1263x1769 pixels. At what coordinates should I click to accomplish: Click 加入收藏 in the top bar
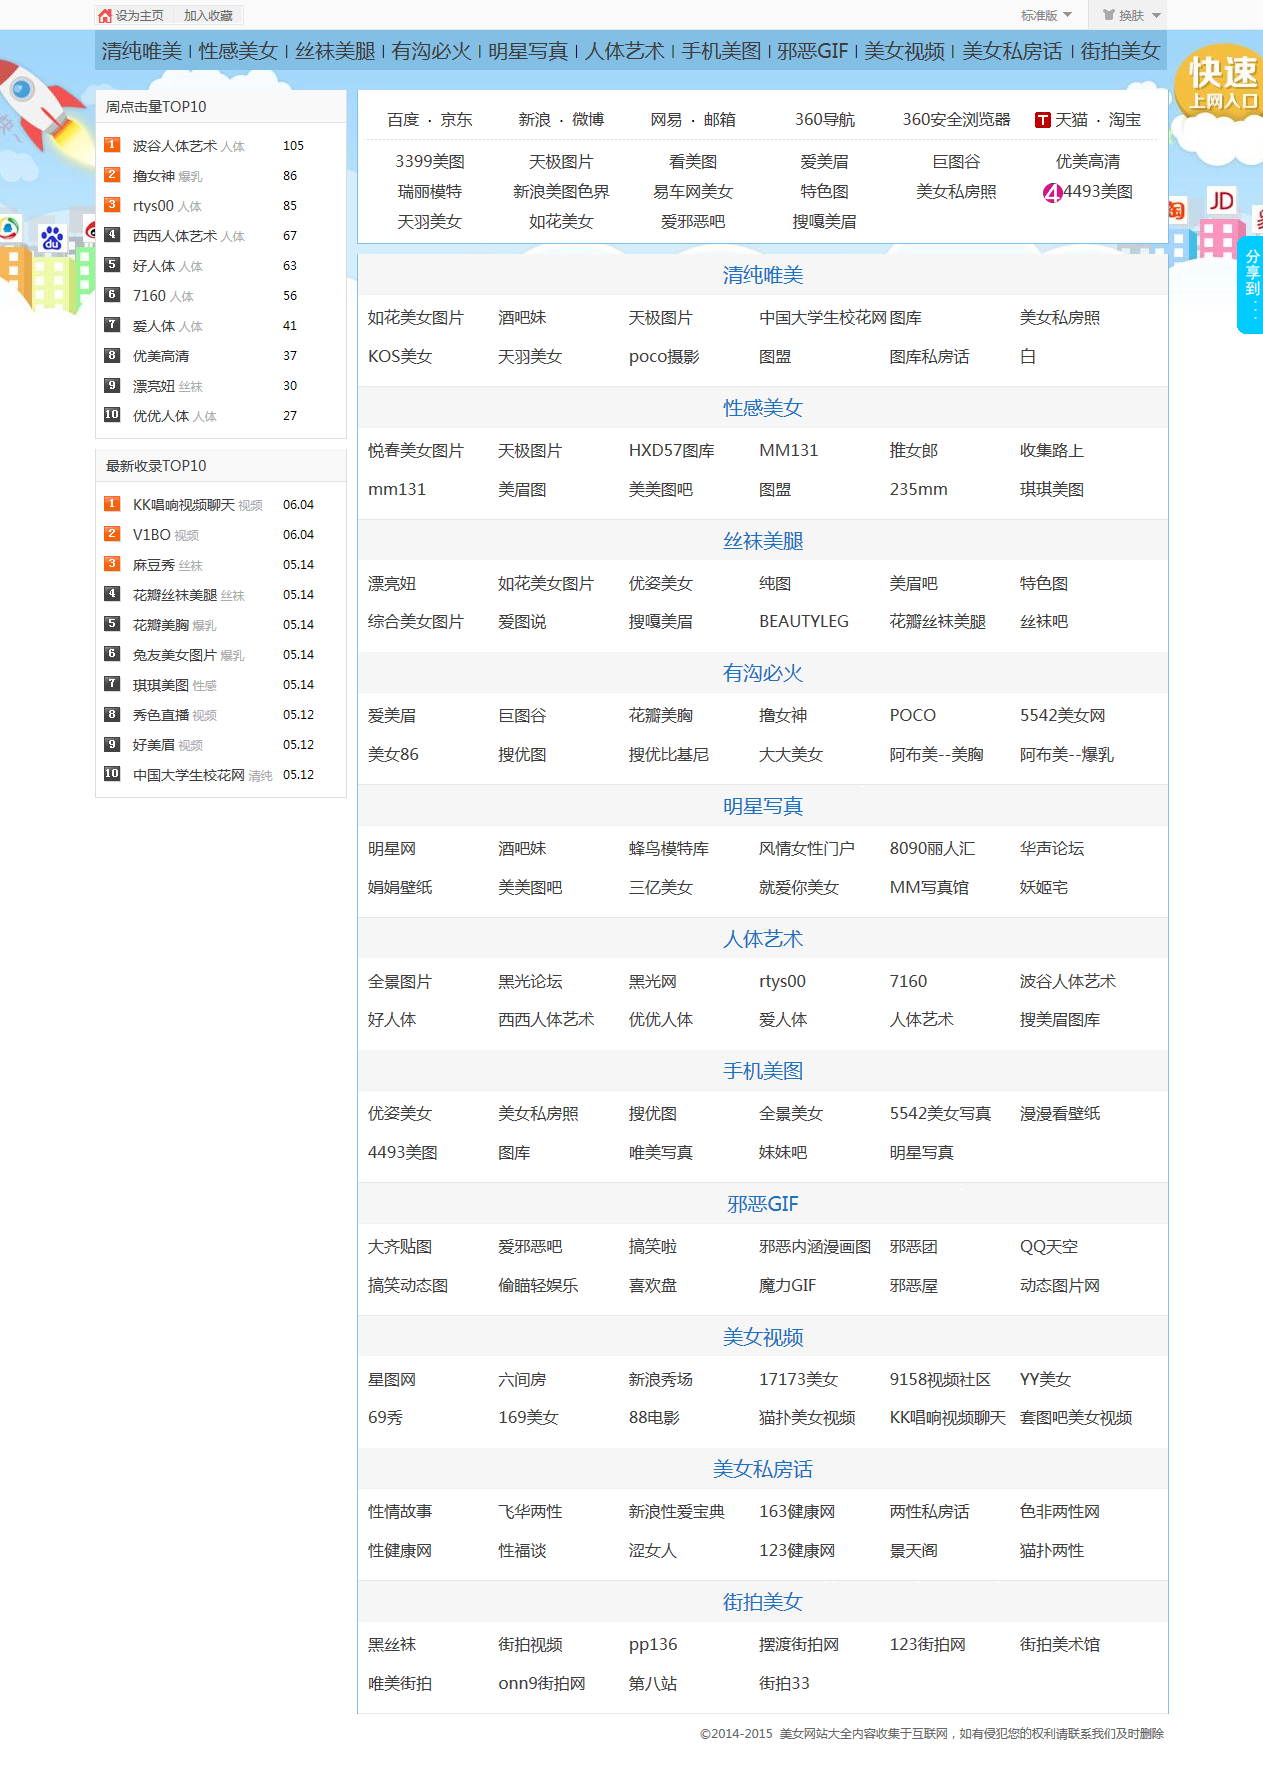(x=208, y=15)
